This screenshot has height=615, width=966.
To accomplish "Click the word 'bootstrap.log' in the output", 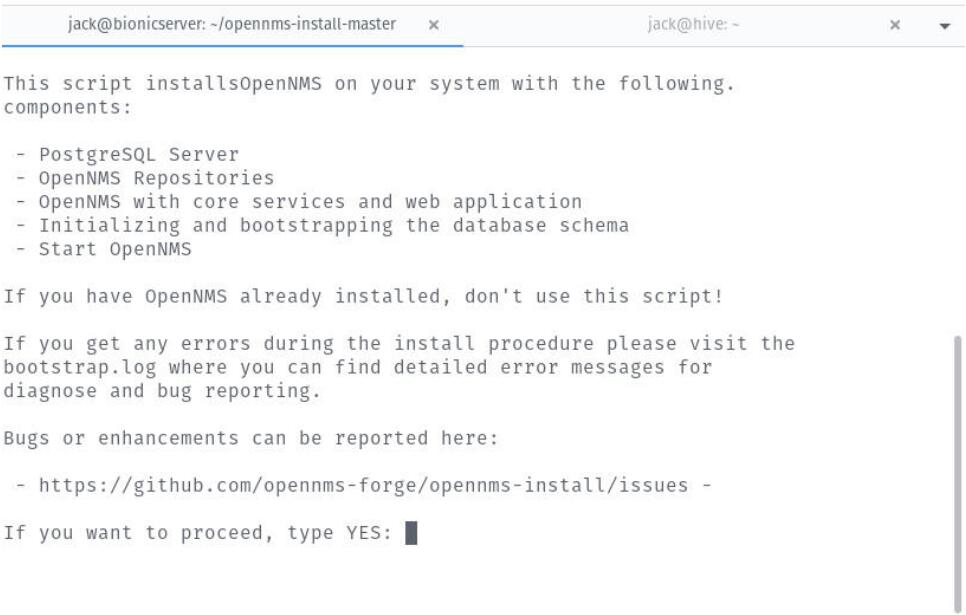I will coord(79,367).
